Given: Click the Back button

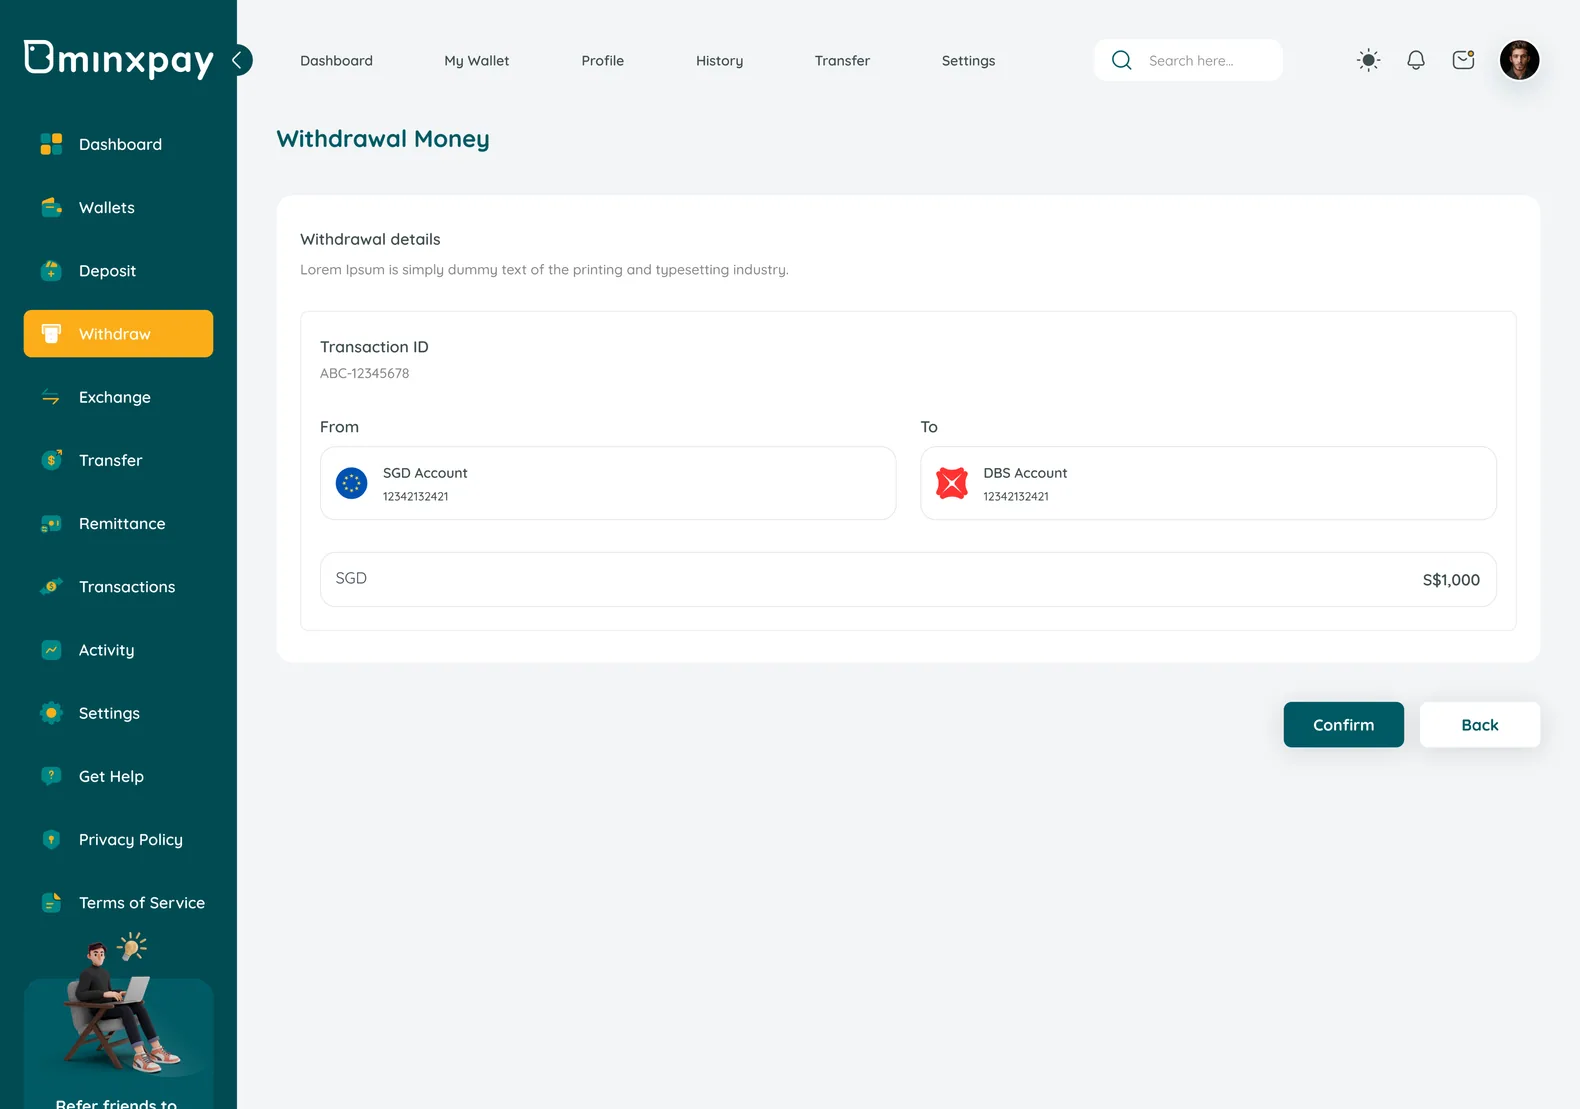Looking at the screenshot, I should click(1480, 725).
